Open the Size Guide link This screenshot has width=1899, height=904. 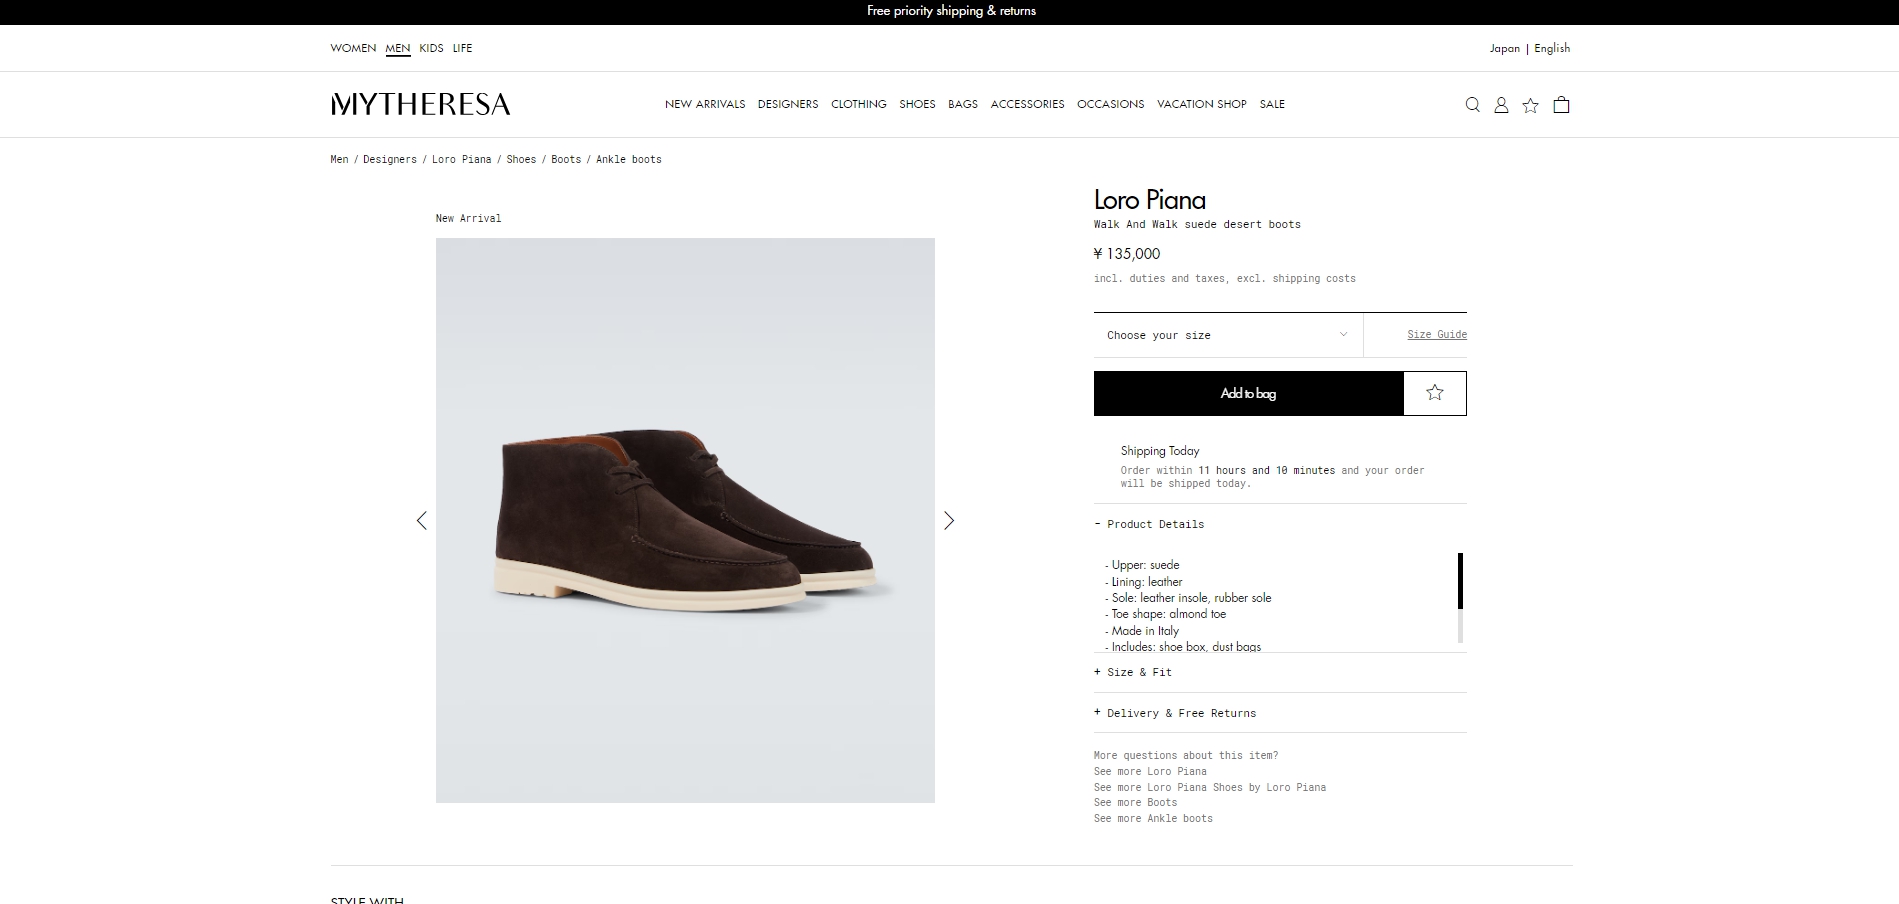[1437, 334]
